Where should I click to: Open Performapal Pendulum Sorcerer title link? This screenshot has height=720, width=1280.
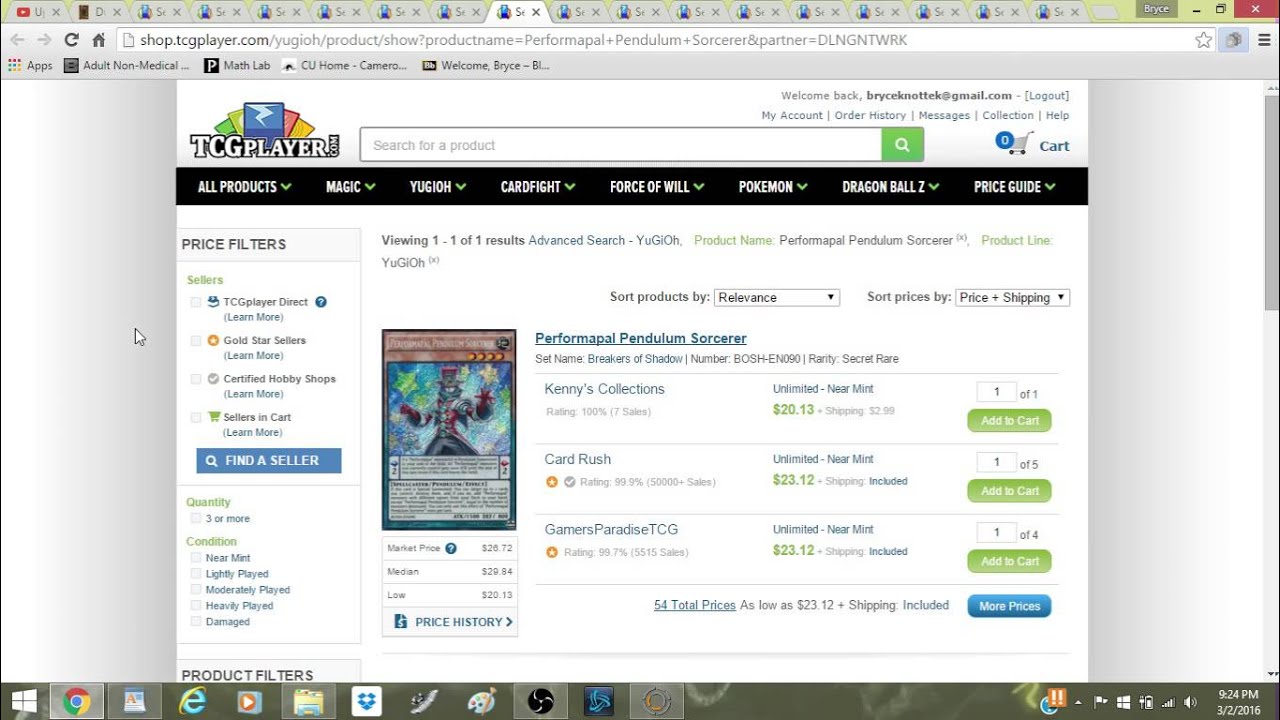[x=641, y=338]
